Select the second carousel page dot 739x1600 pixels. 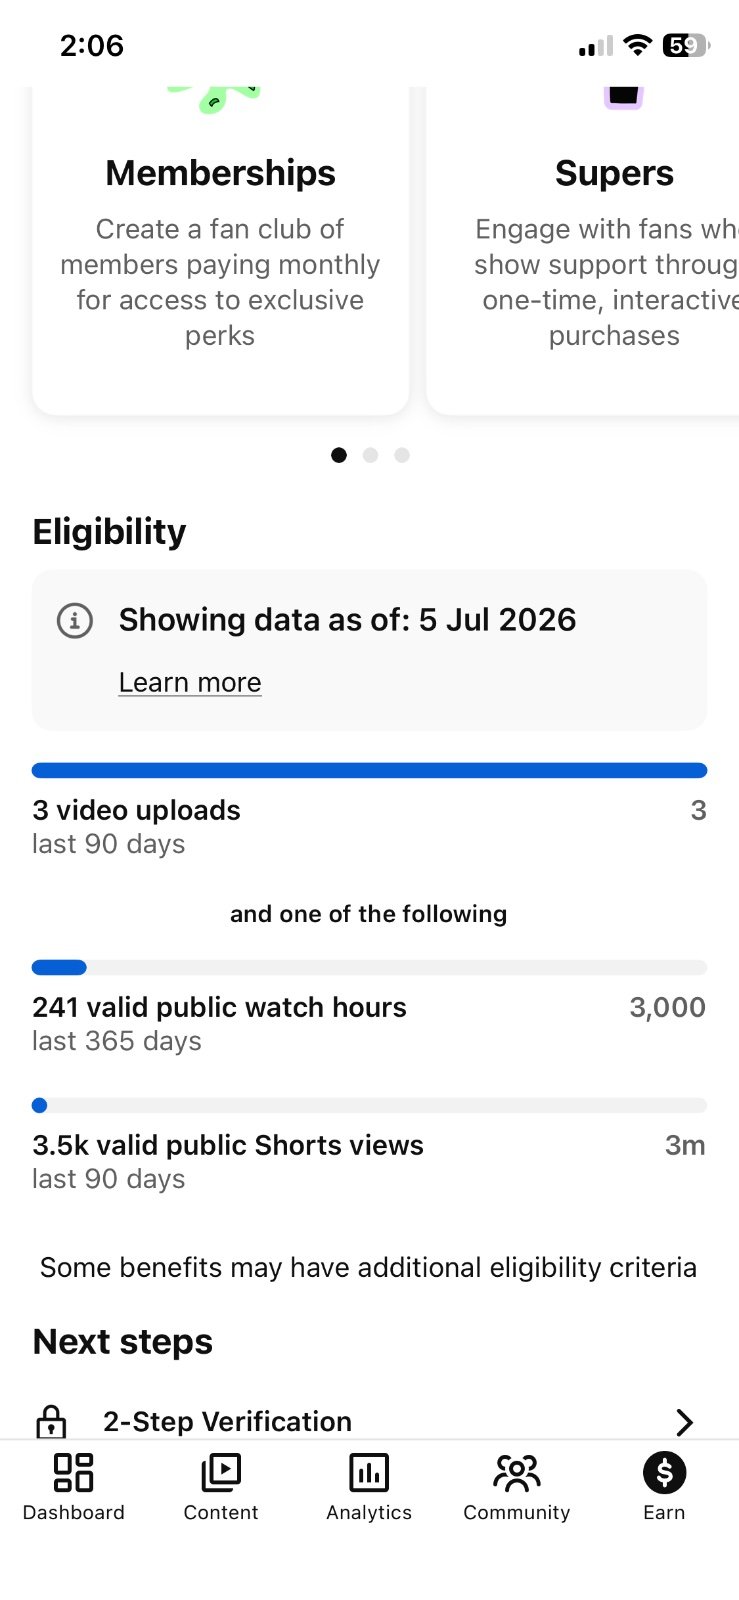370,455
